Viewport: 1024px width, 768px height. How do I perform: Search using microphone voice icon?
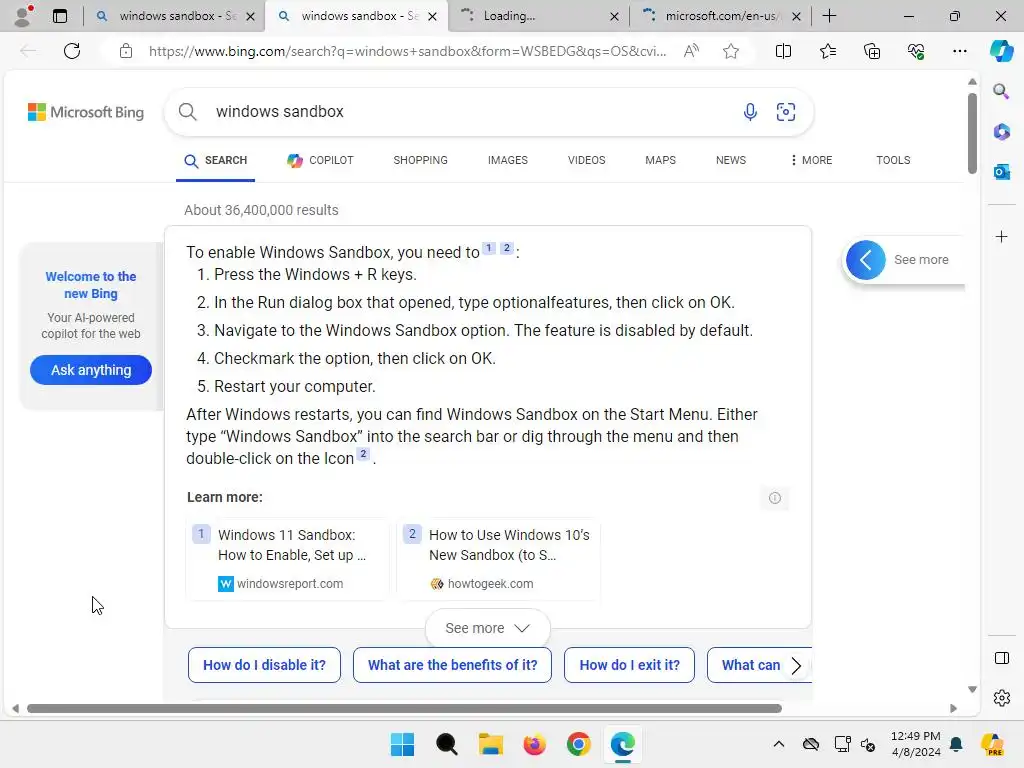(x=750, y=112)
